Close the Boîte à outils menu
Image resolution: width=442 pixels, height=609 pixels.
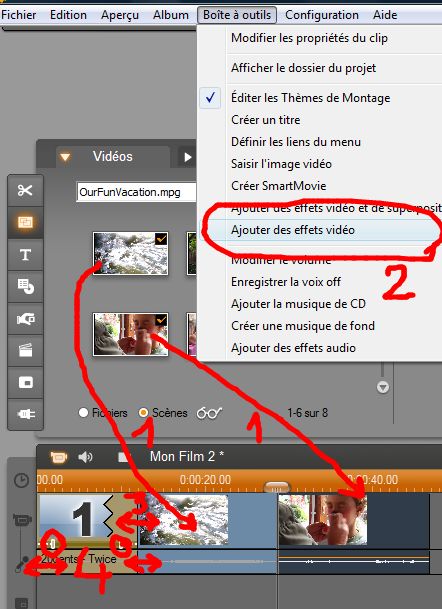point(237,15)
